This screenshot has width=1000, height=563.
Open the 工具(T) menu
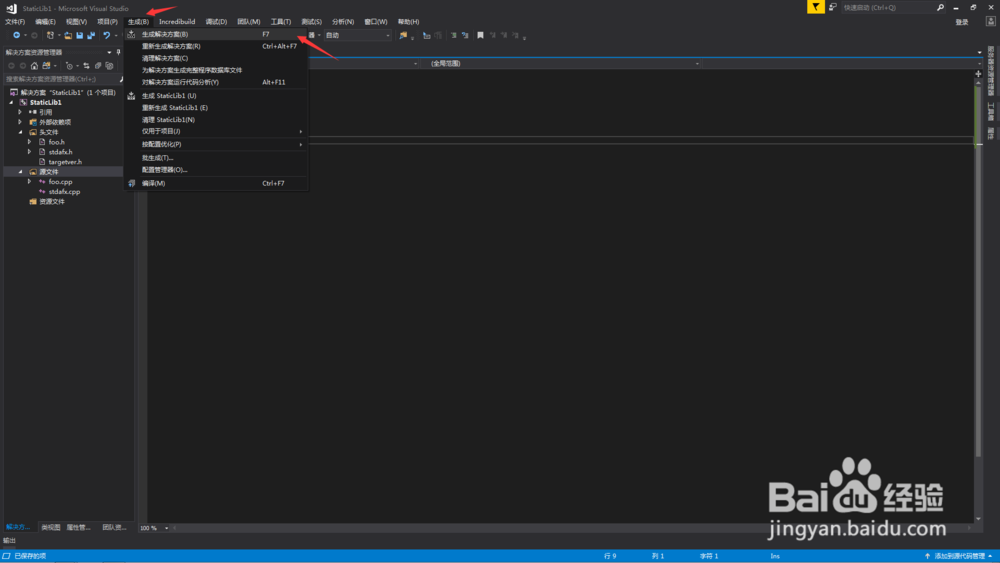coord(281,22)
